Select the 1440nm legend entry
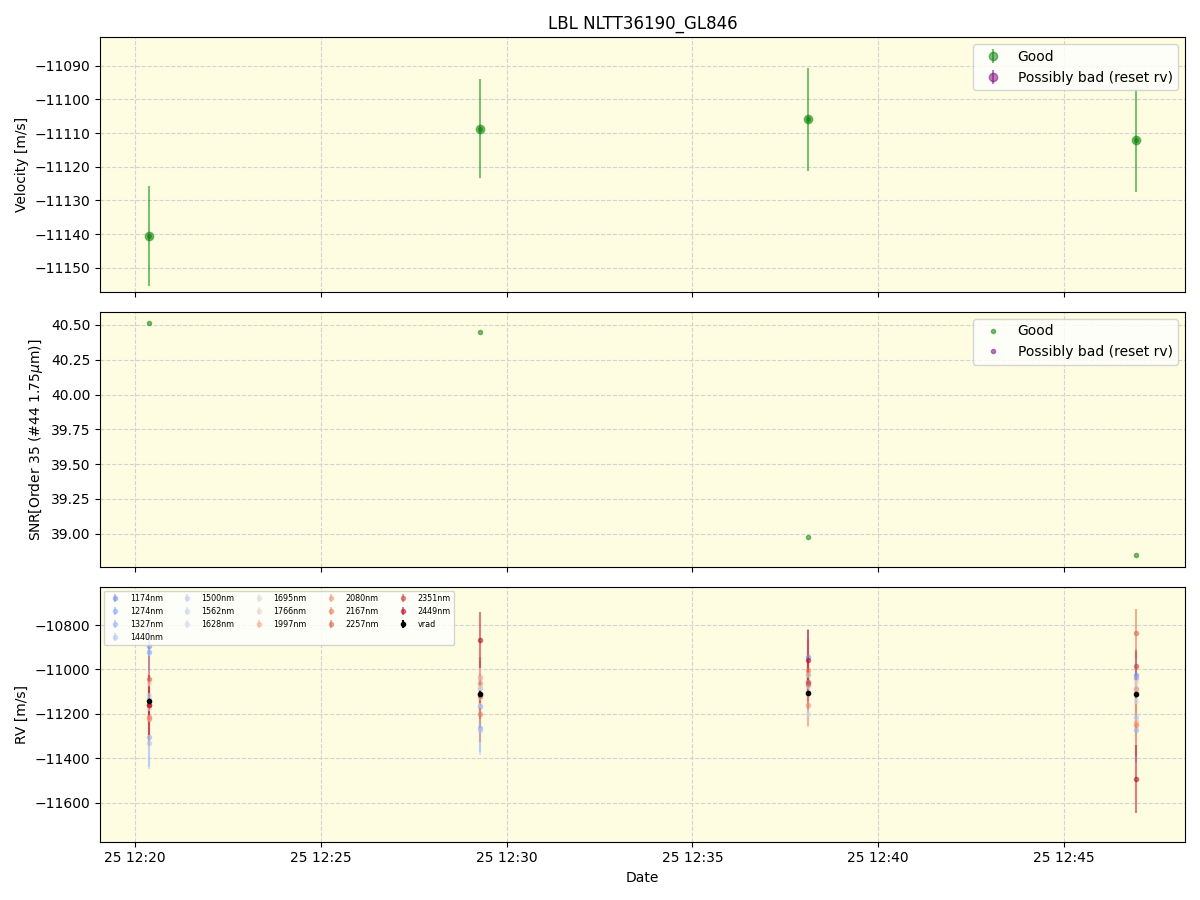The width and height of the screenshot is (1200, 900). [136, 637]
